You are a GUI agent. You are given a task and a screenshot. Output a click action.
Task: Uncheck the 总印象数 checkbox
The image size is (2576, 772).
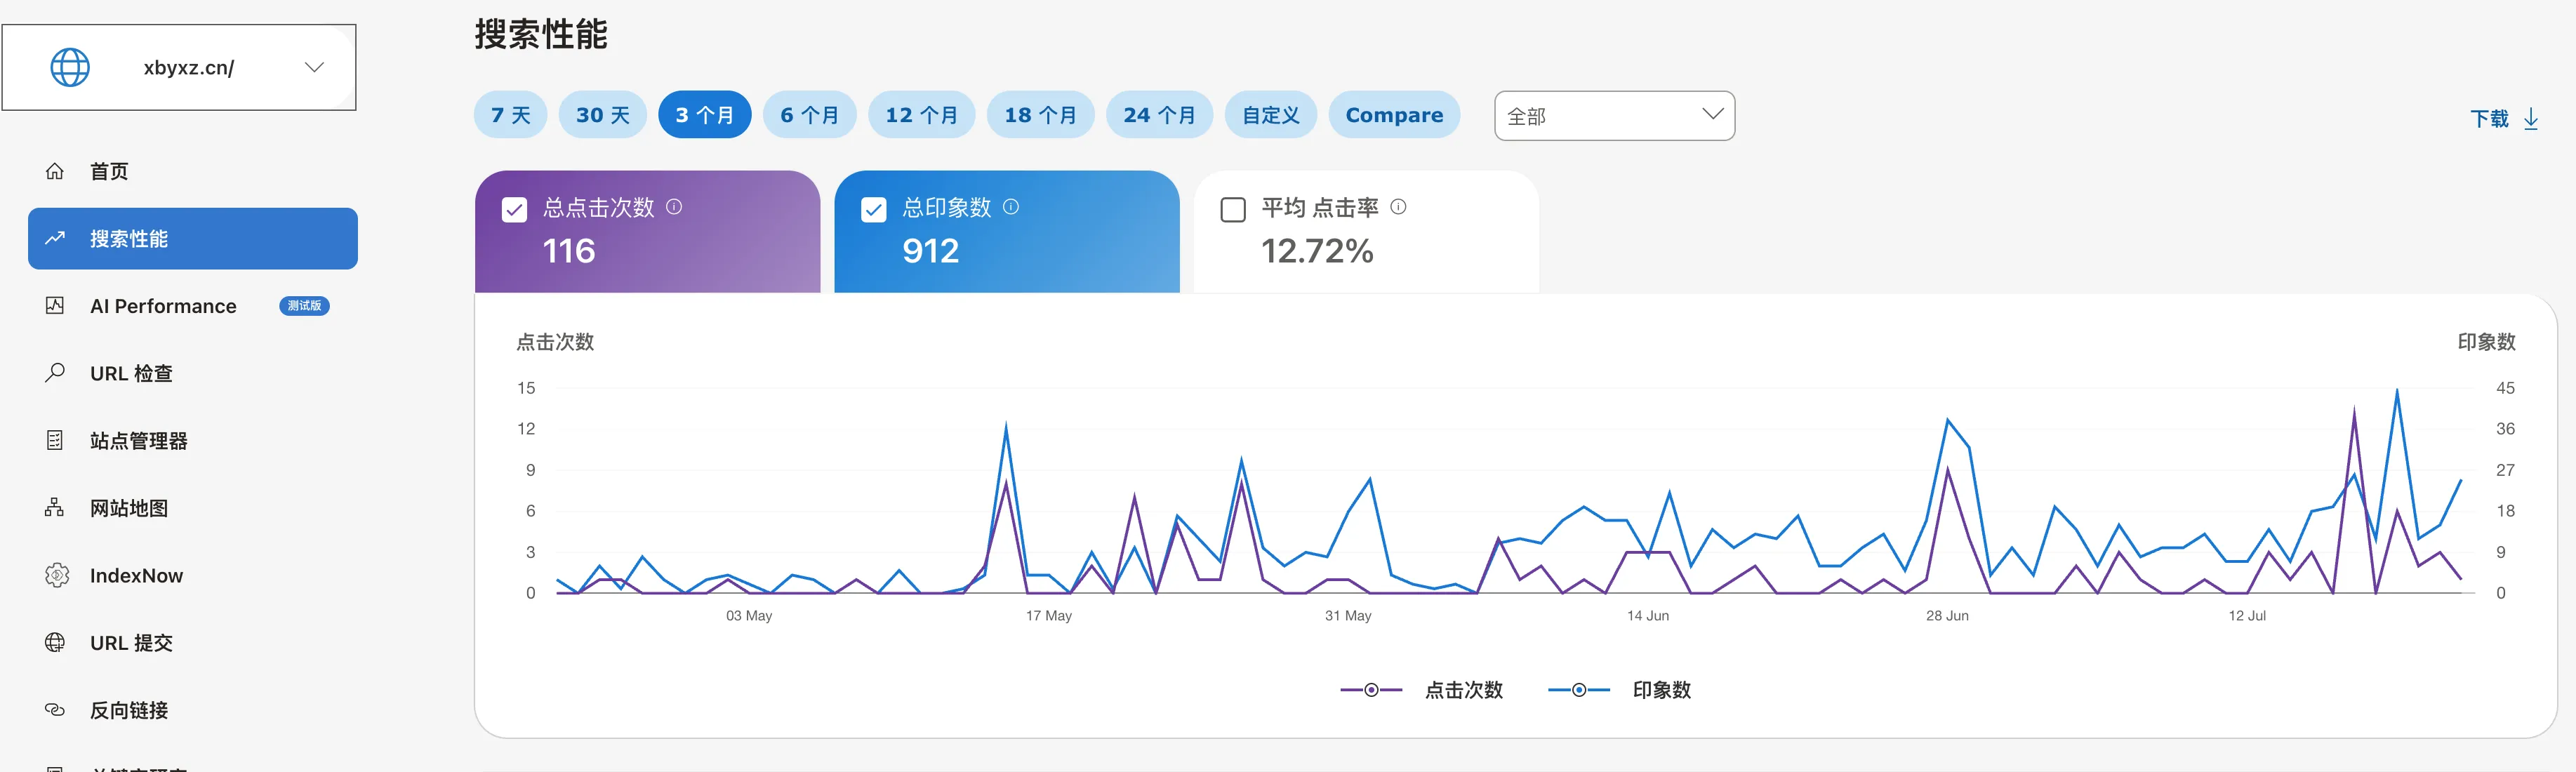click(873, 210)
